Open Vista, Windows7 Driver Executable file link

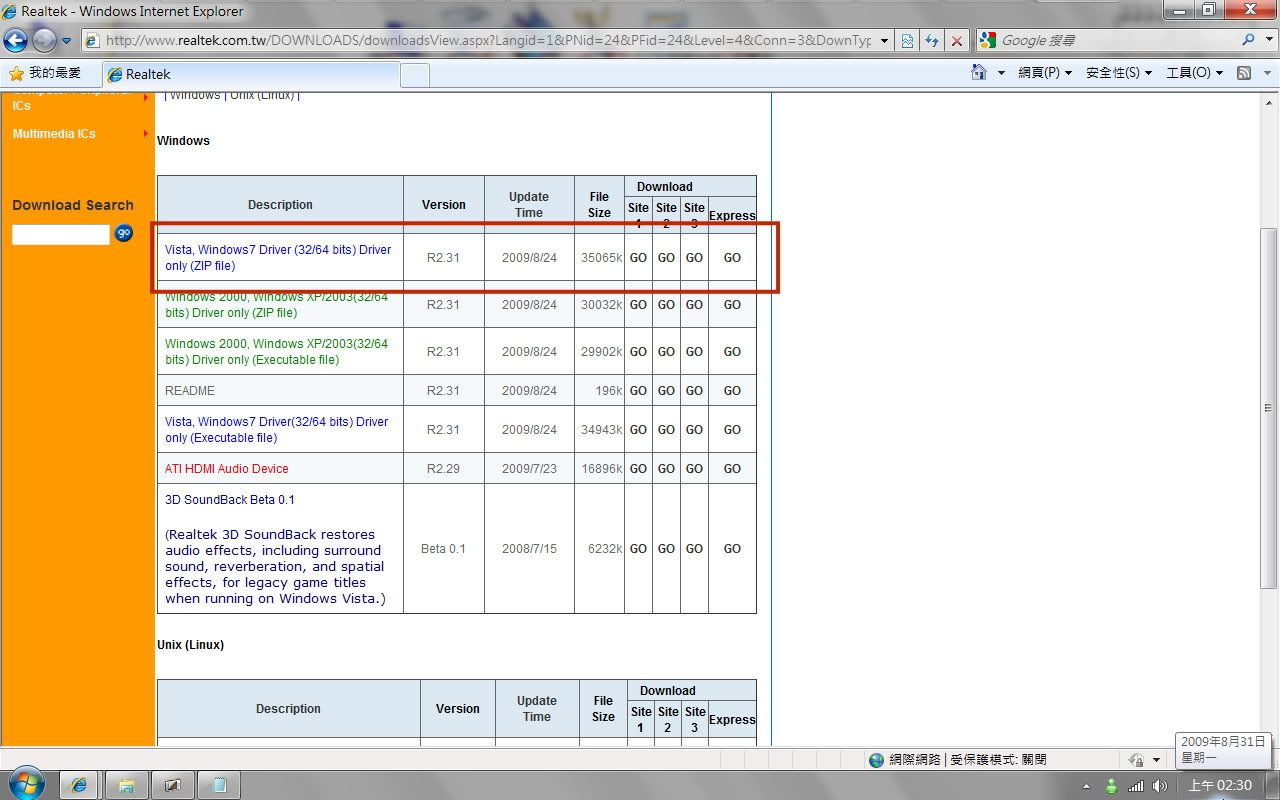pyautogui.click(x=276, y=430)
